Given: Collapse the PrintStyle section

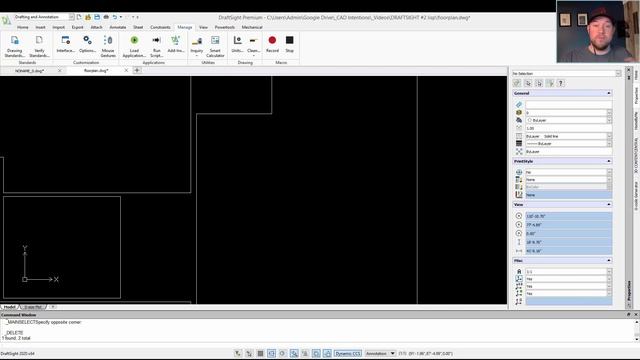Looking at the screenshot, I should [x=609, y=161].
